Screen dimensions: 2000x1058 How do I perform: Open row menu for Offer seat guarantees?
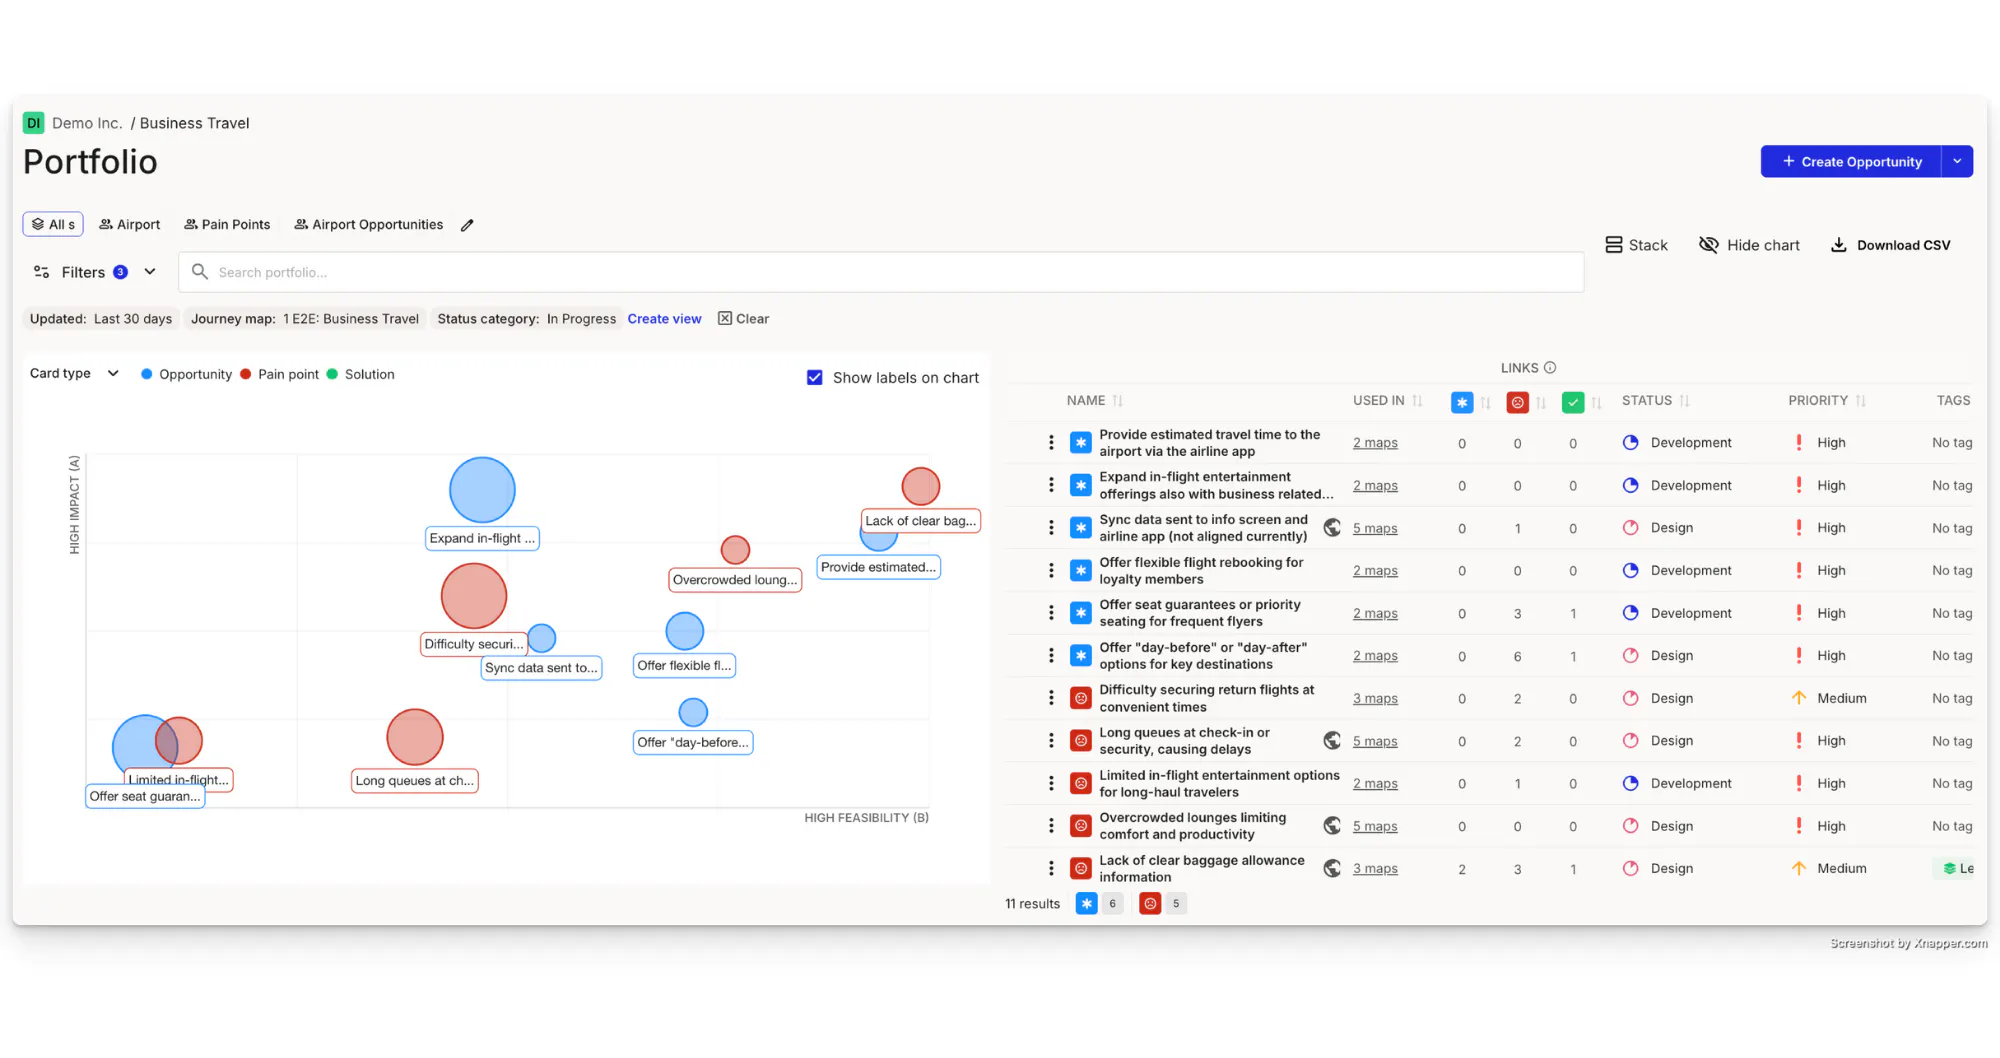click(x=1051, y=613)
